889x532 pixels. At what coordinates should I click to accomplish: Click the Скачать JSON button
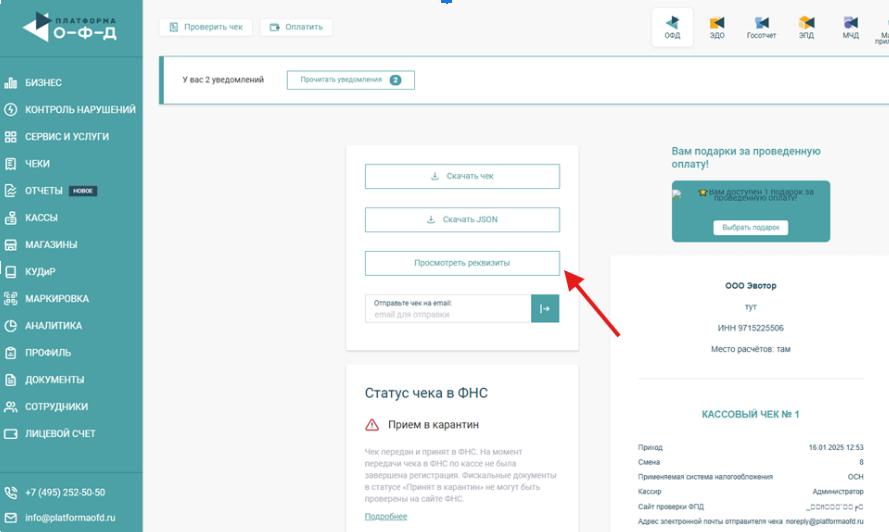[x=462, y=219]
